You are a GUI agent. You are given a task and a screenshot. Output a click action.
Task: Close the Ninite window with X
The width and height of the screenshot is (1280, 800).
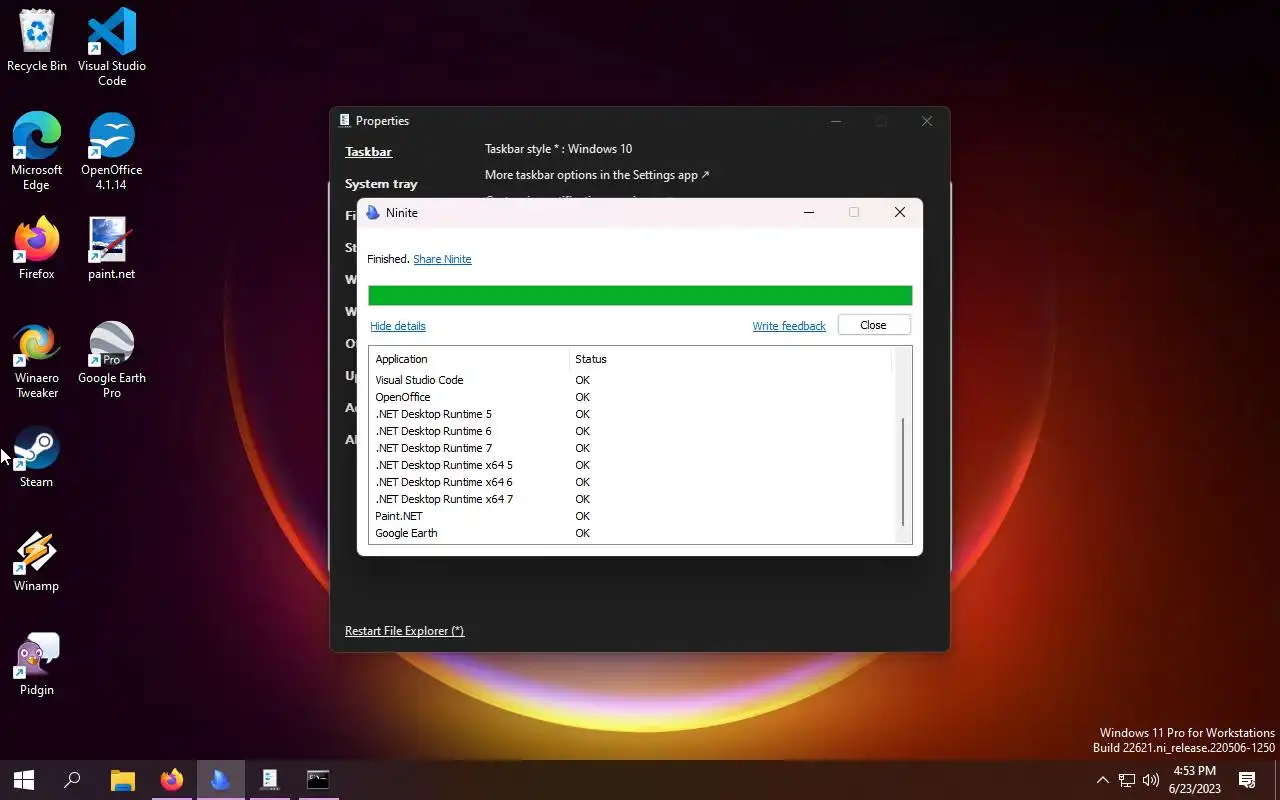pos(900,212)
